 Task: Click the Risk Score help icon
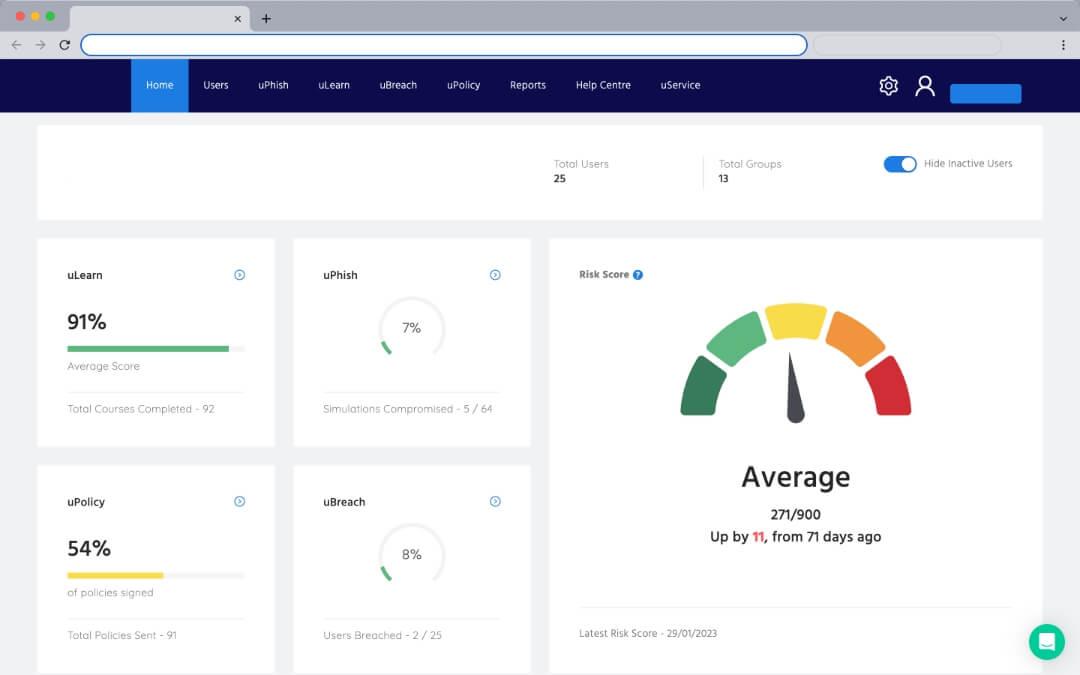[x=638, y=275]
